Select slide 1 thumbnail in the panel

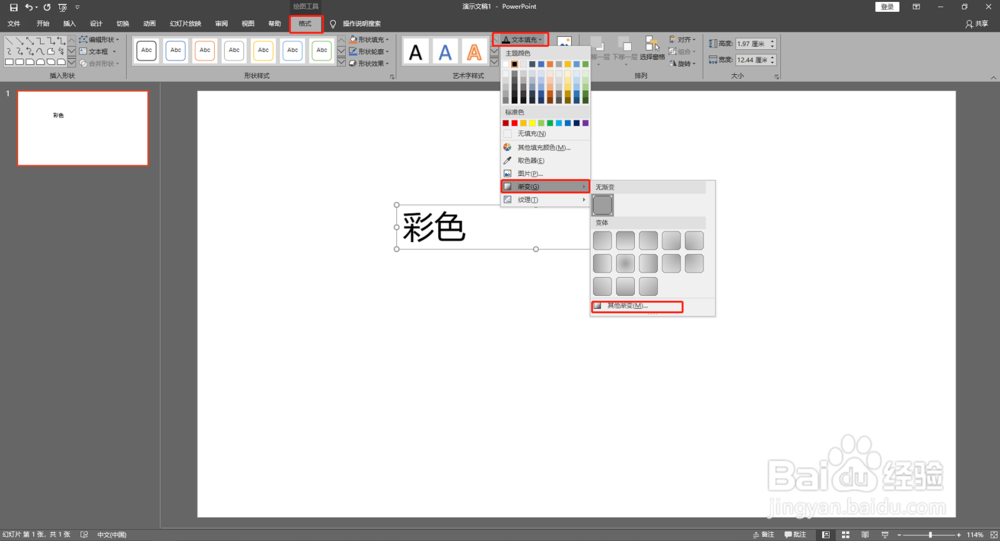pos(83,128)
